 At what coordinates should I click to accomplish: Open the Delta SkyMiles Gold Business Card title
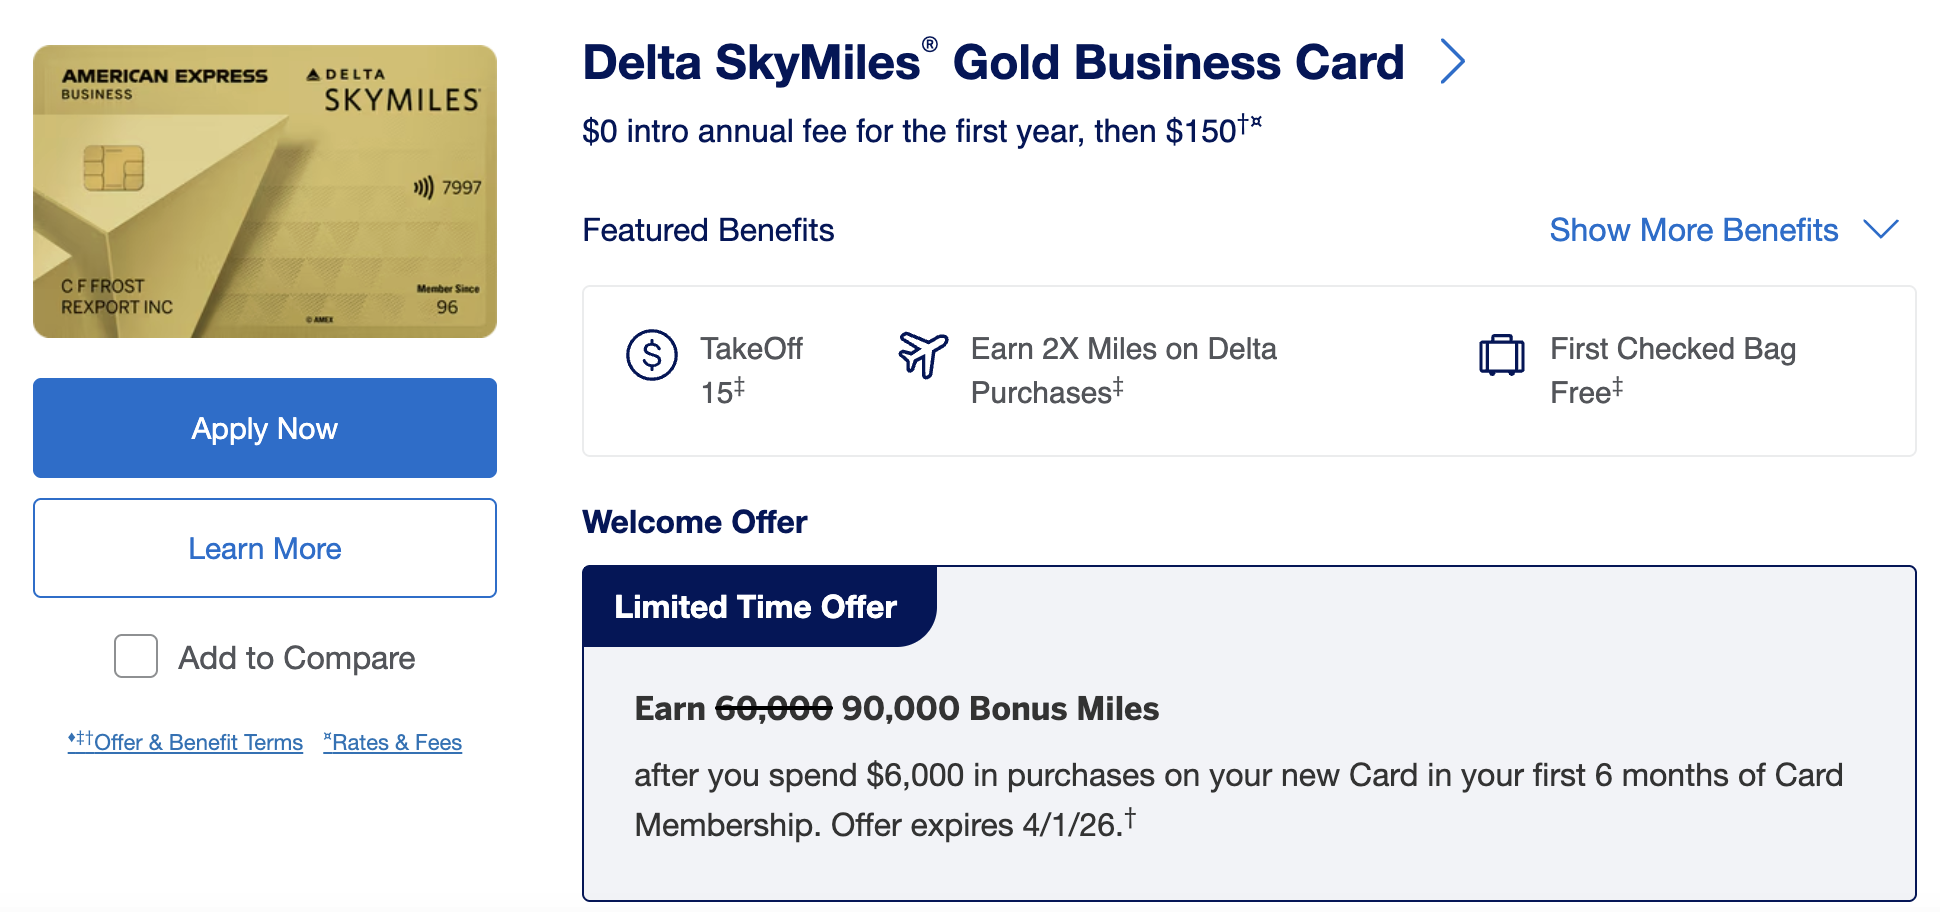pos(993,62)
